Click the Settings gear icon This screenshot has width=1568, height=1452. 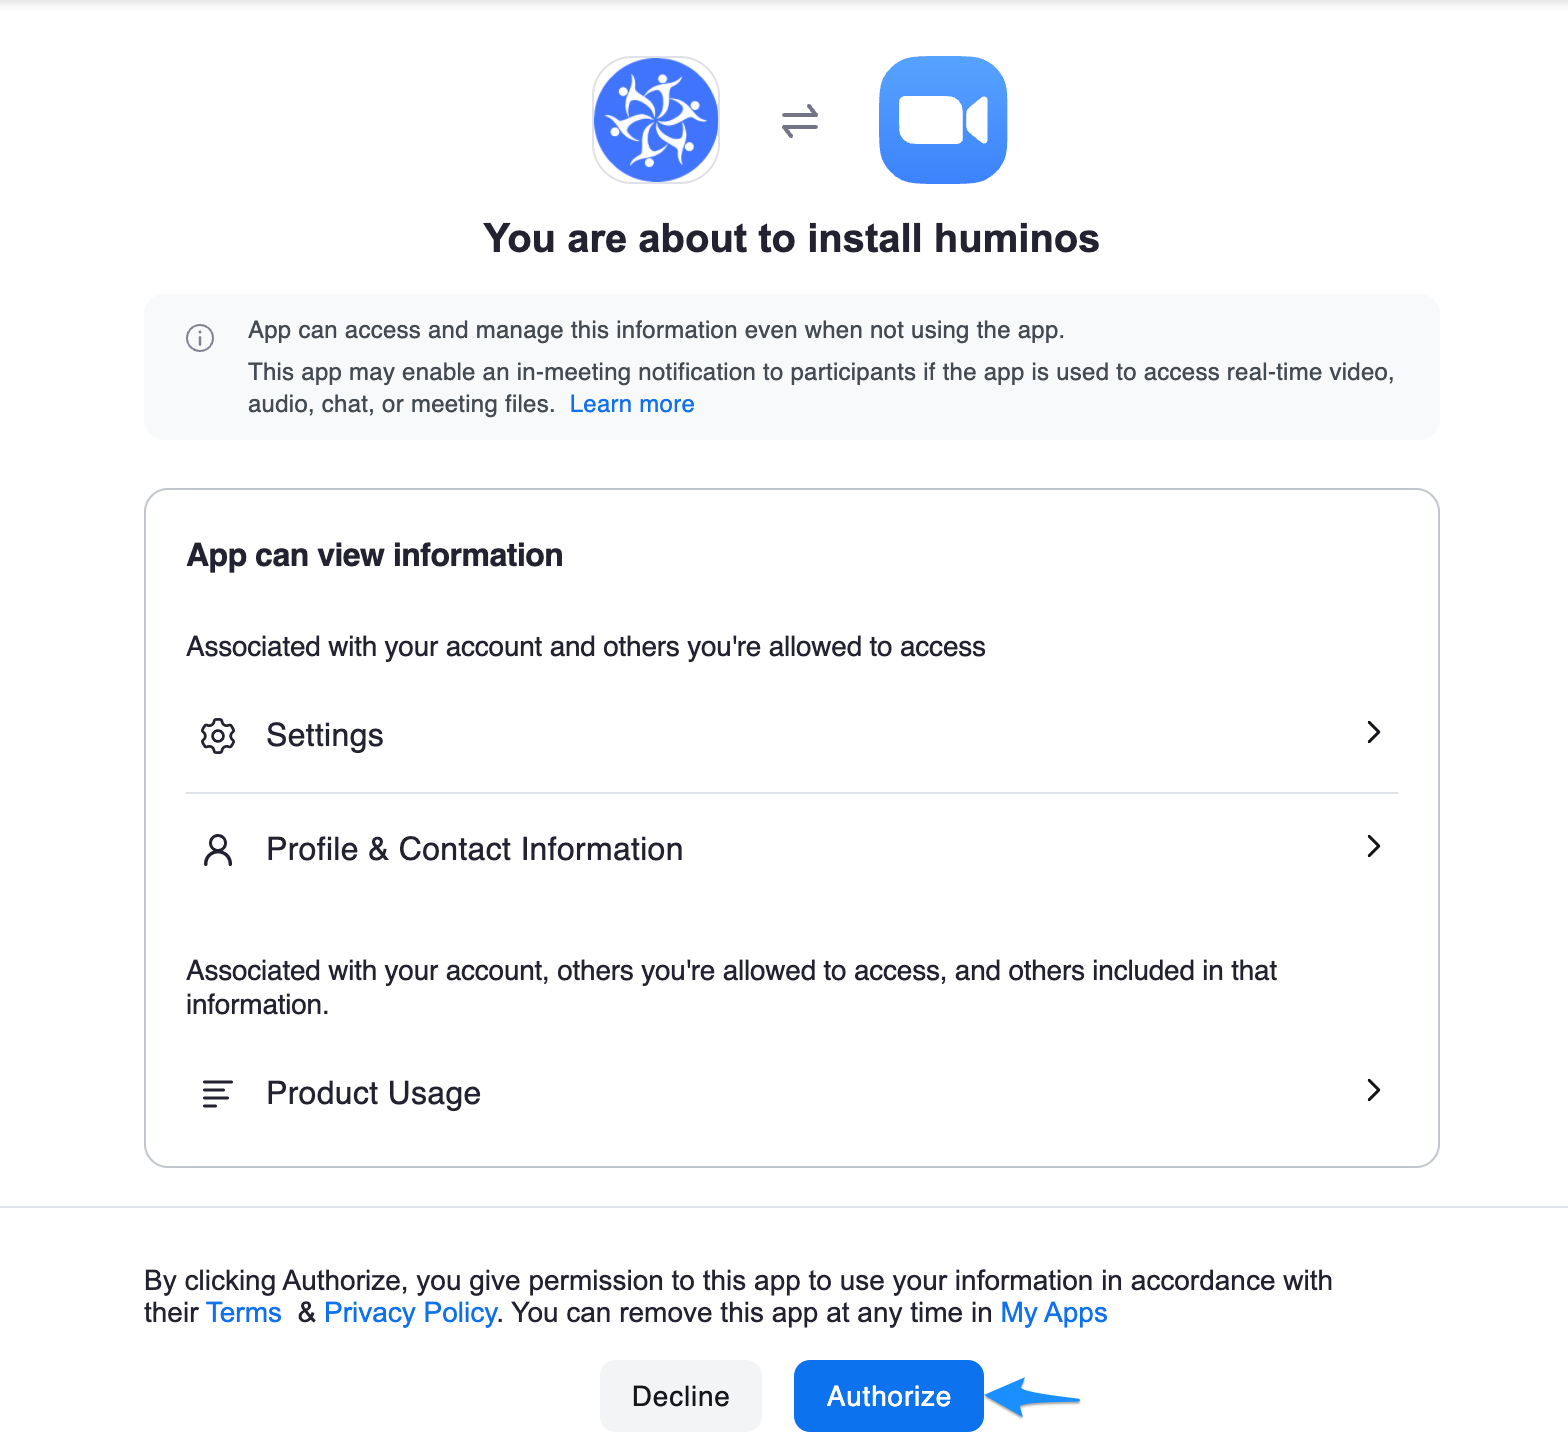pyautogui.click(x=218, y=735)
